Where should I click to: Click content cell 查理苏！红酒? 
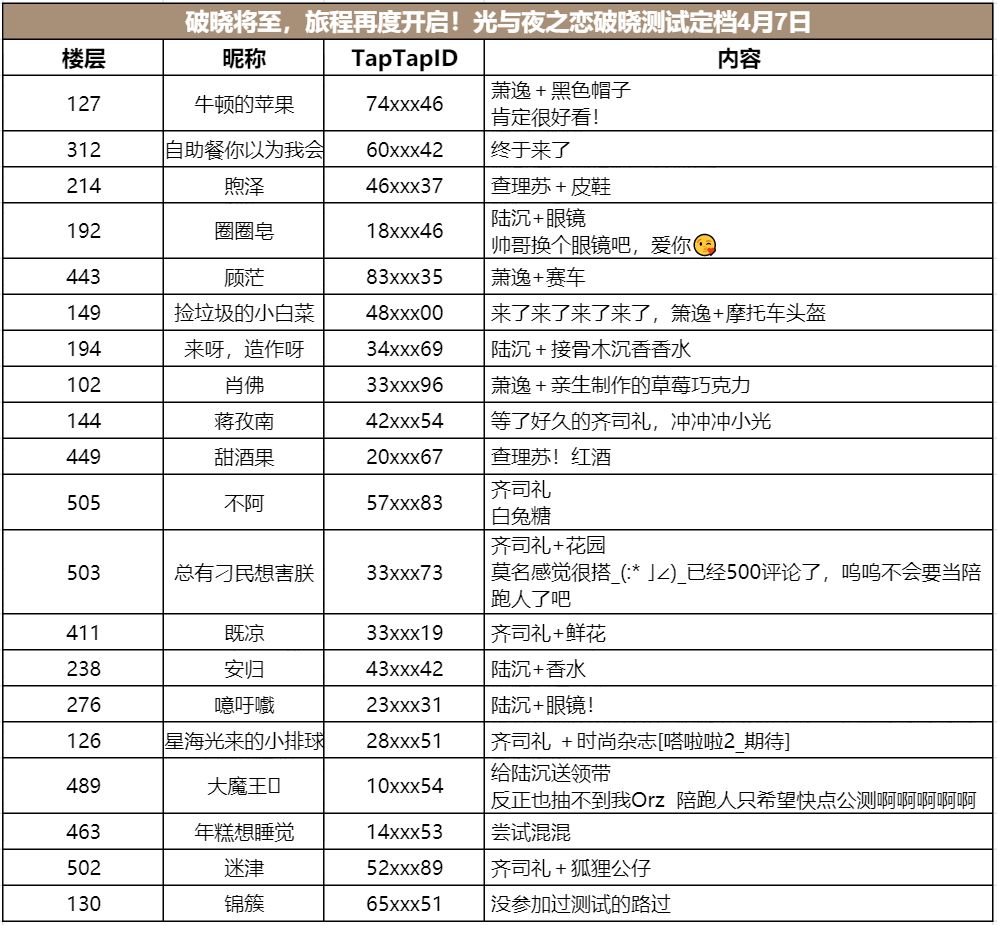[x=738, y=456]
